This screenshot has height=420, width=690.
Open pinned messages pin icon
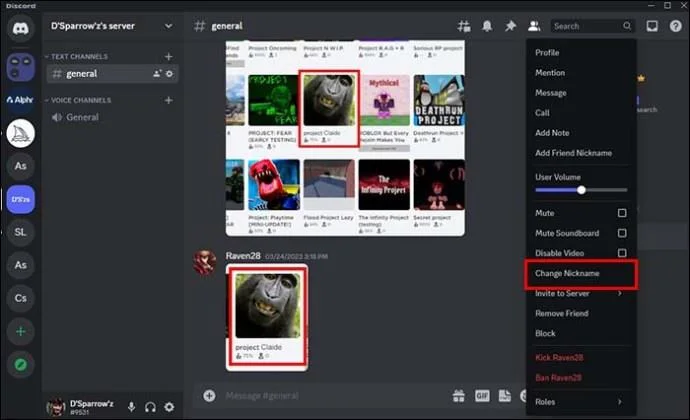pos(510,26)
